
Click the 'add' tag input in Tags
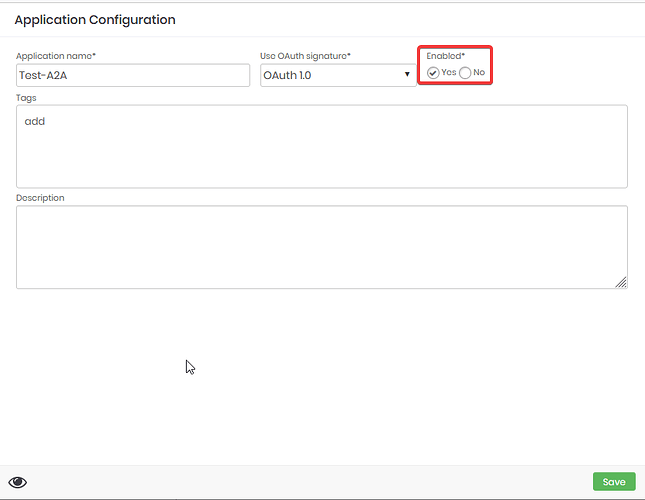coord(35,121)
